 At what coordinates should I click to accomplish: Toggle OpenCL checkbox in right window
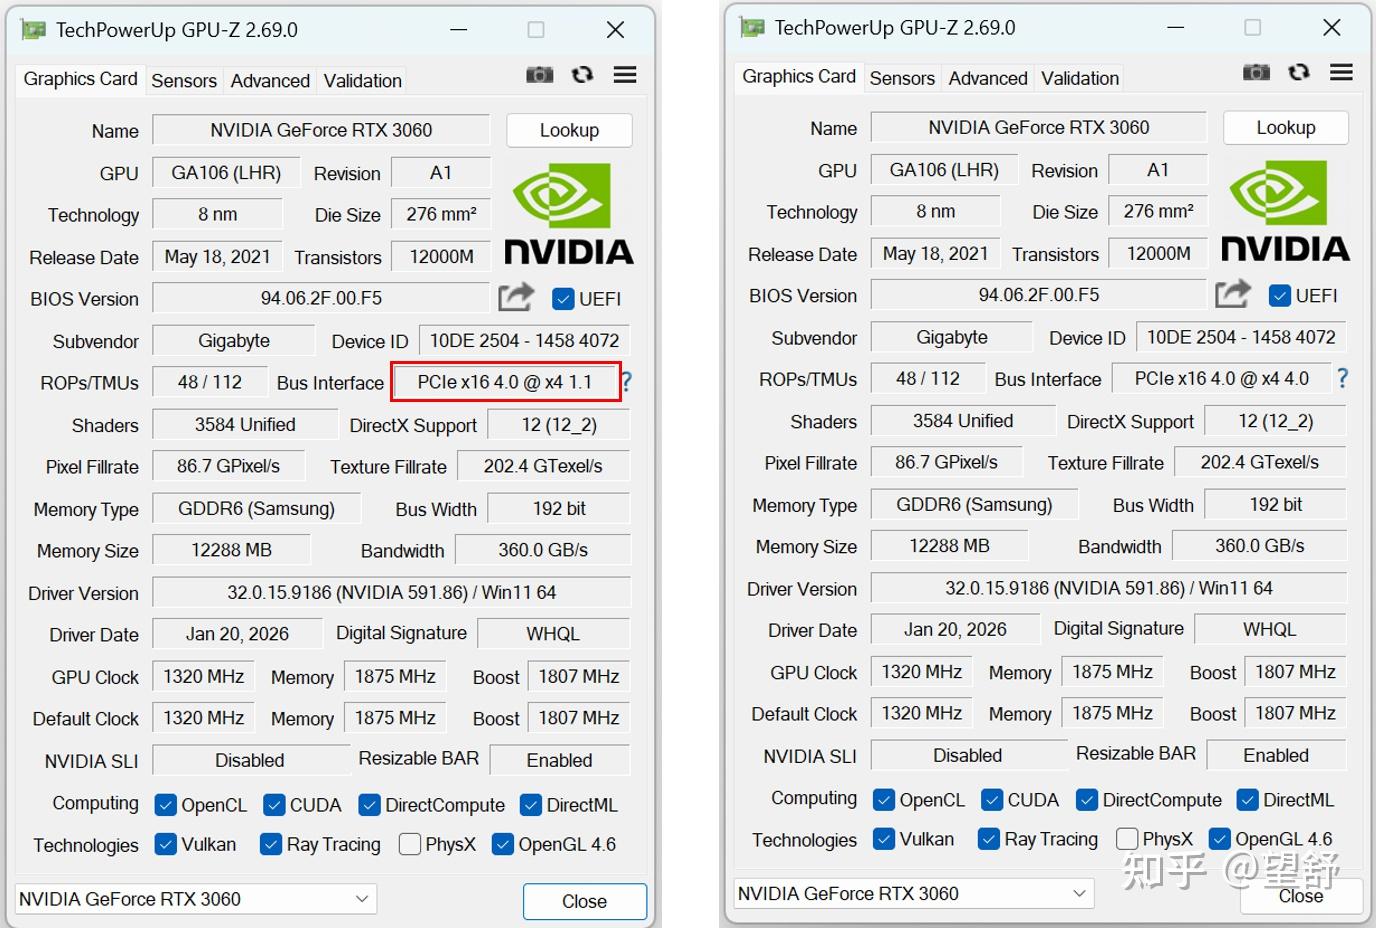(884, 800)
